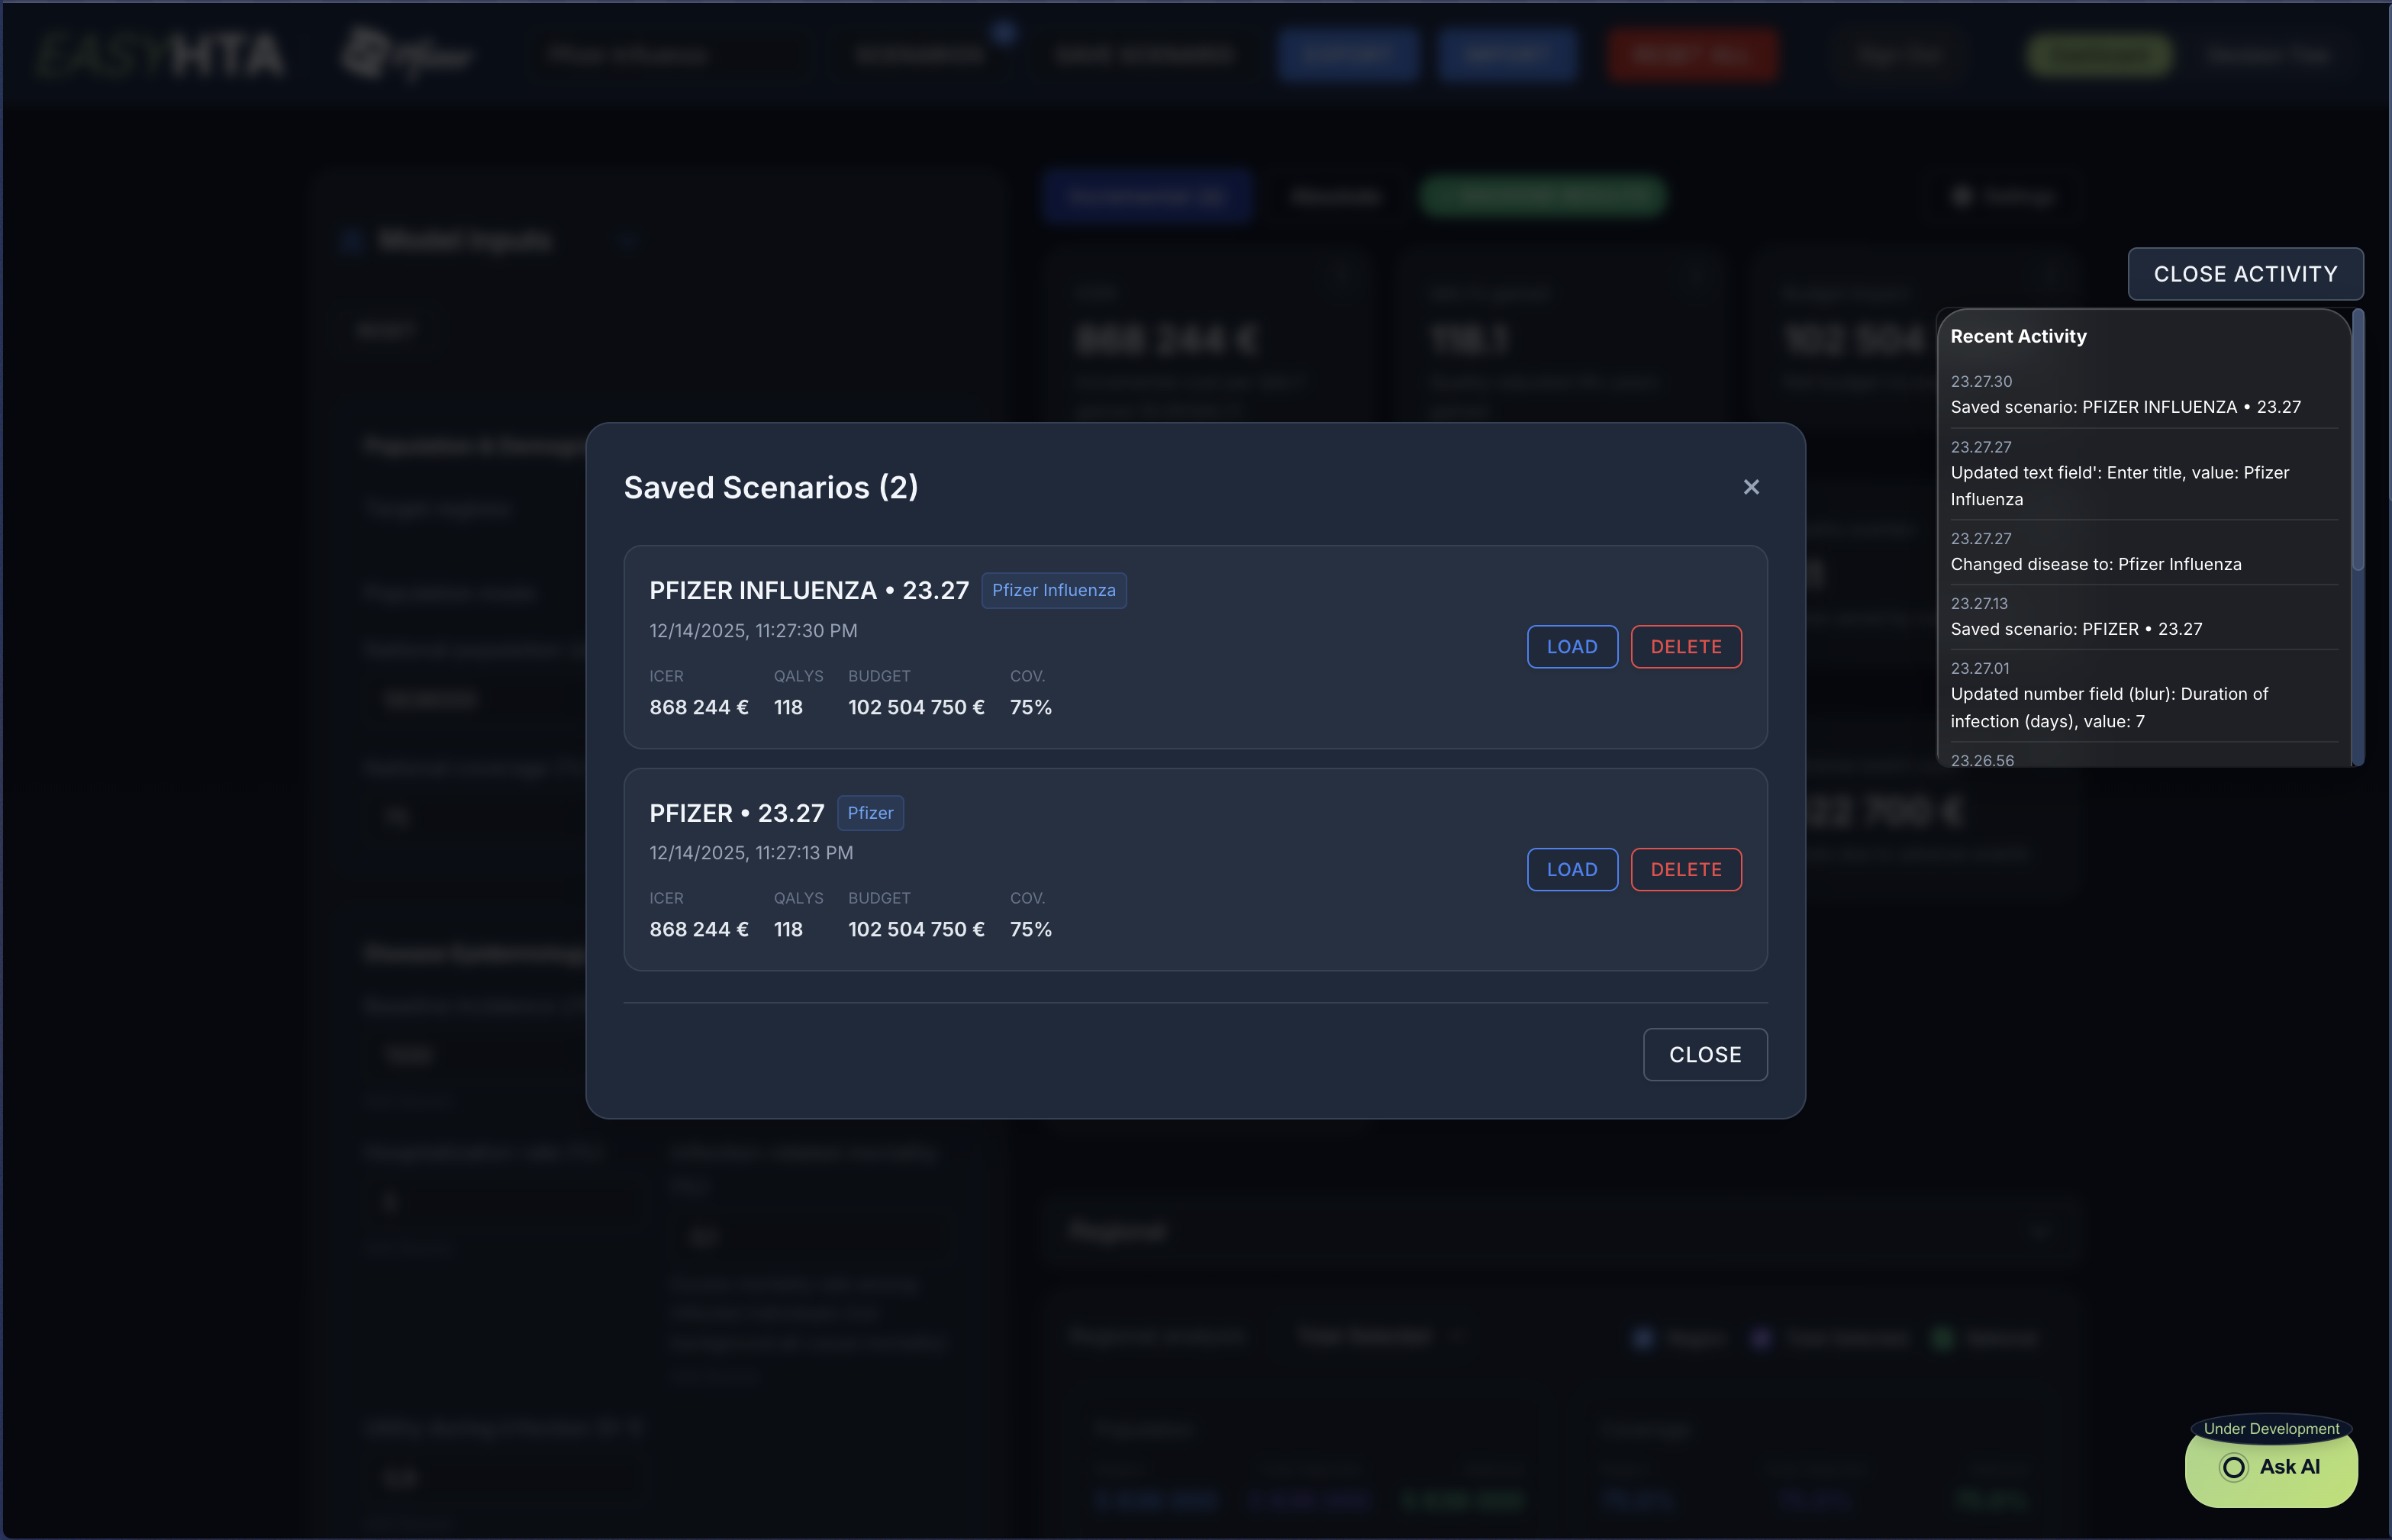Click the Saved Scenarios (2) heading
Image resolution: width=2392 pixels, height=1540 pixels.
pos(771,487)
